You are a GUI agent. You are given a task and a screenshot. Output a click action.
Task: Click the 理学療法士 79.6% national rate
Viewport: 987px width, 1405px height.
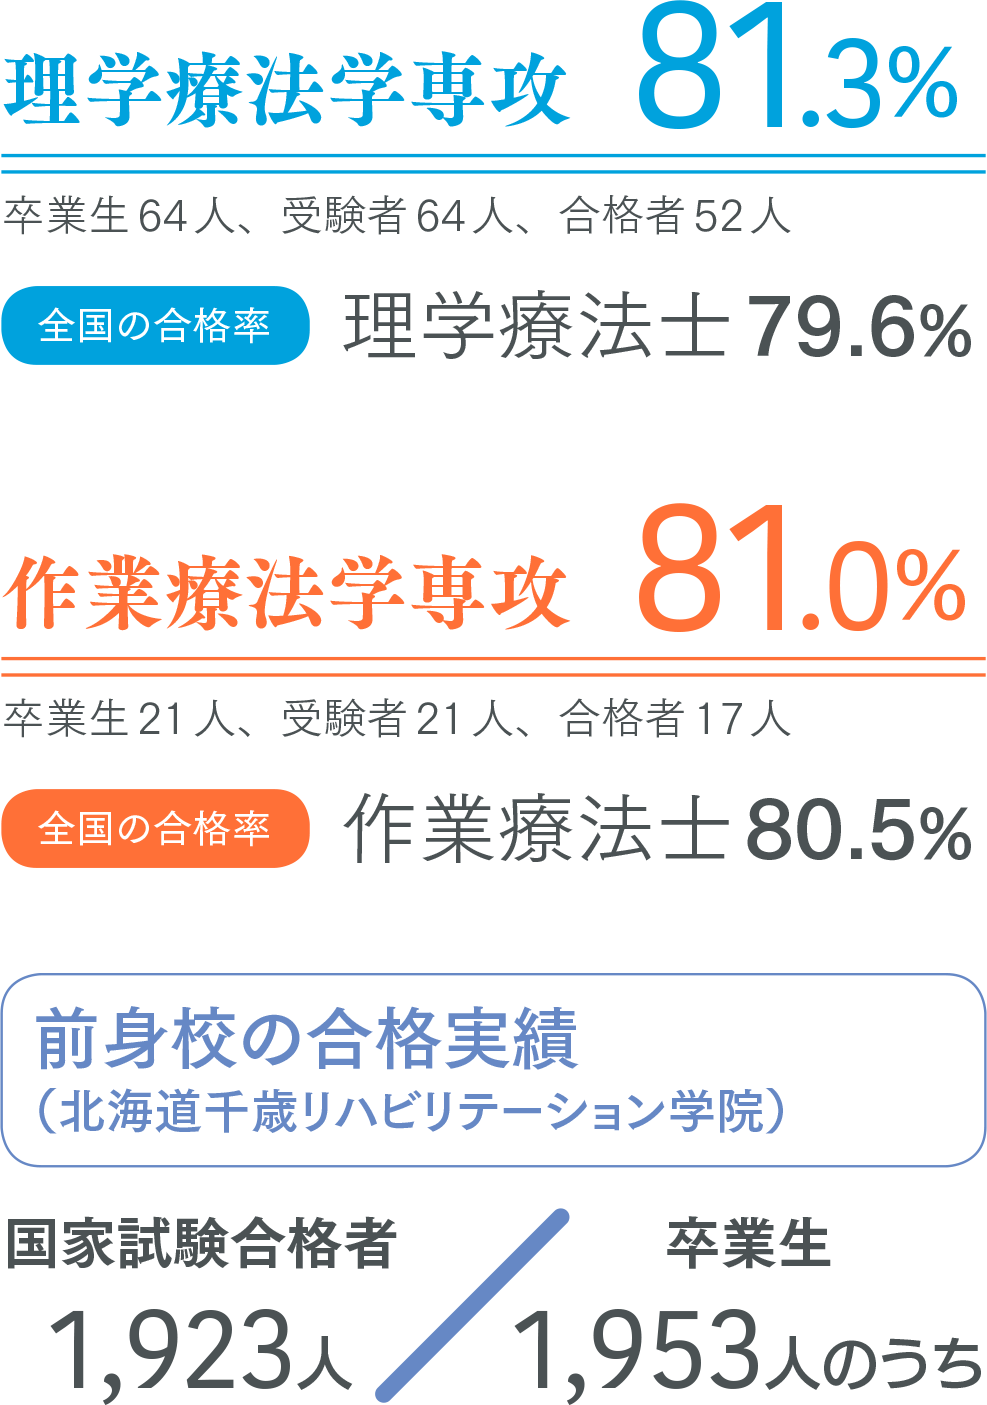[657, 327]
